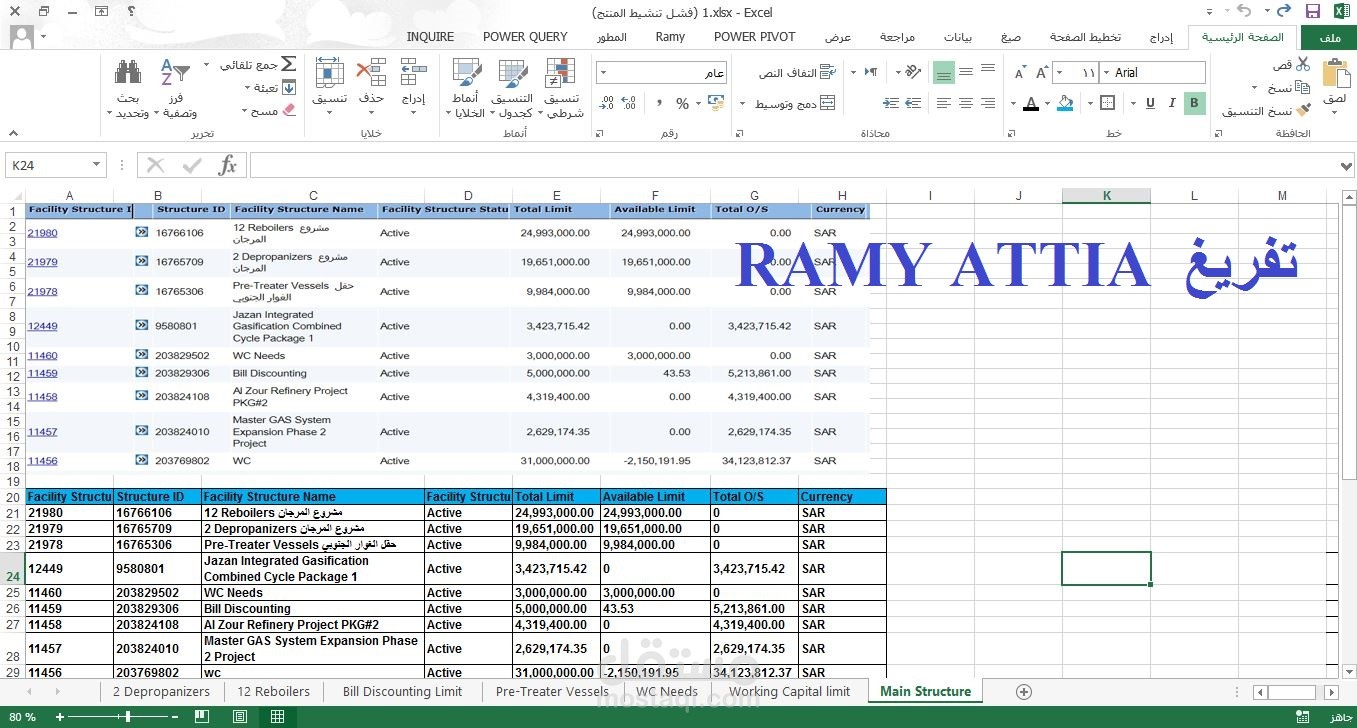
Task: Open the Name Box dropdown arrow
Action: [96, 165]
